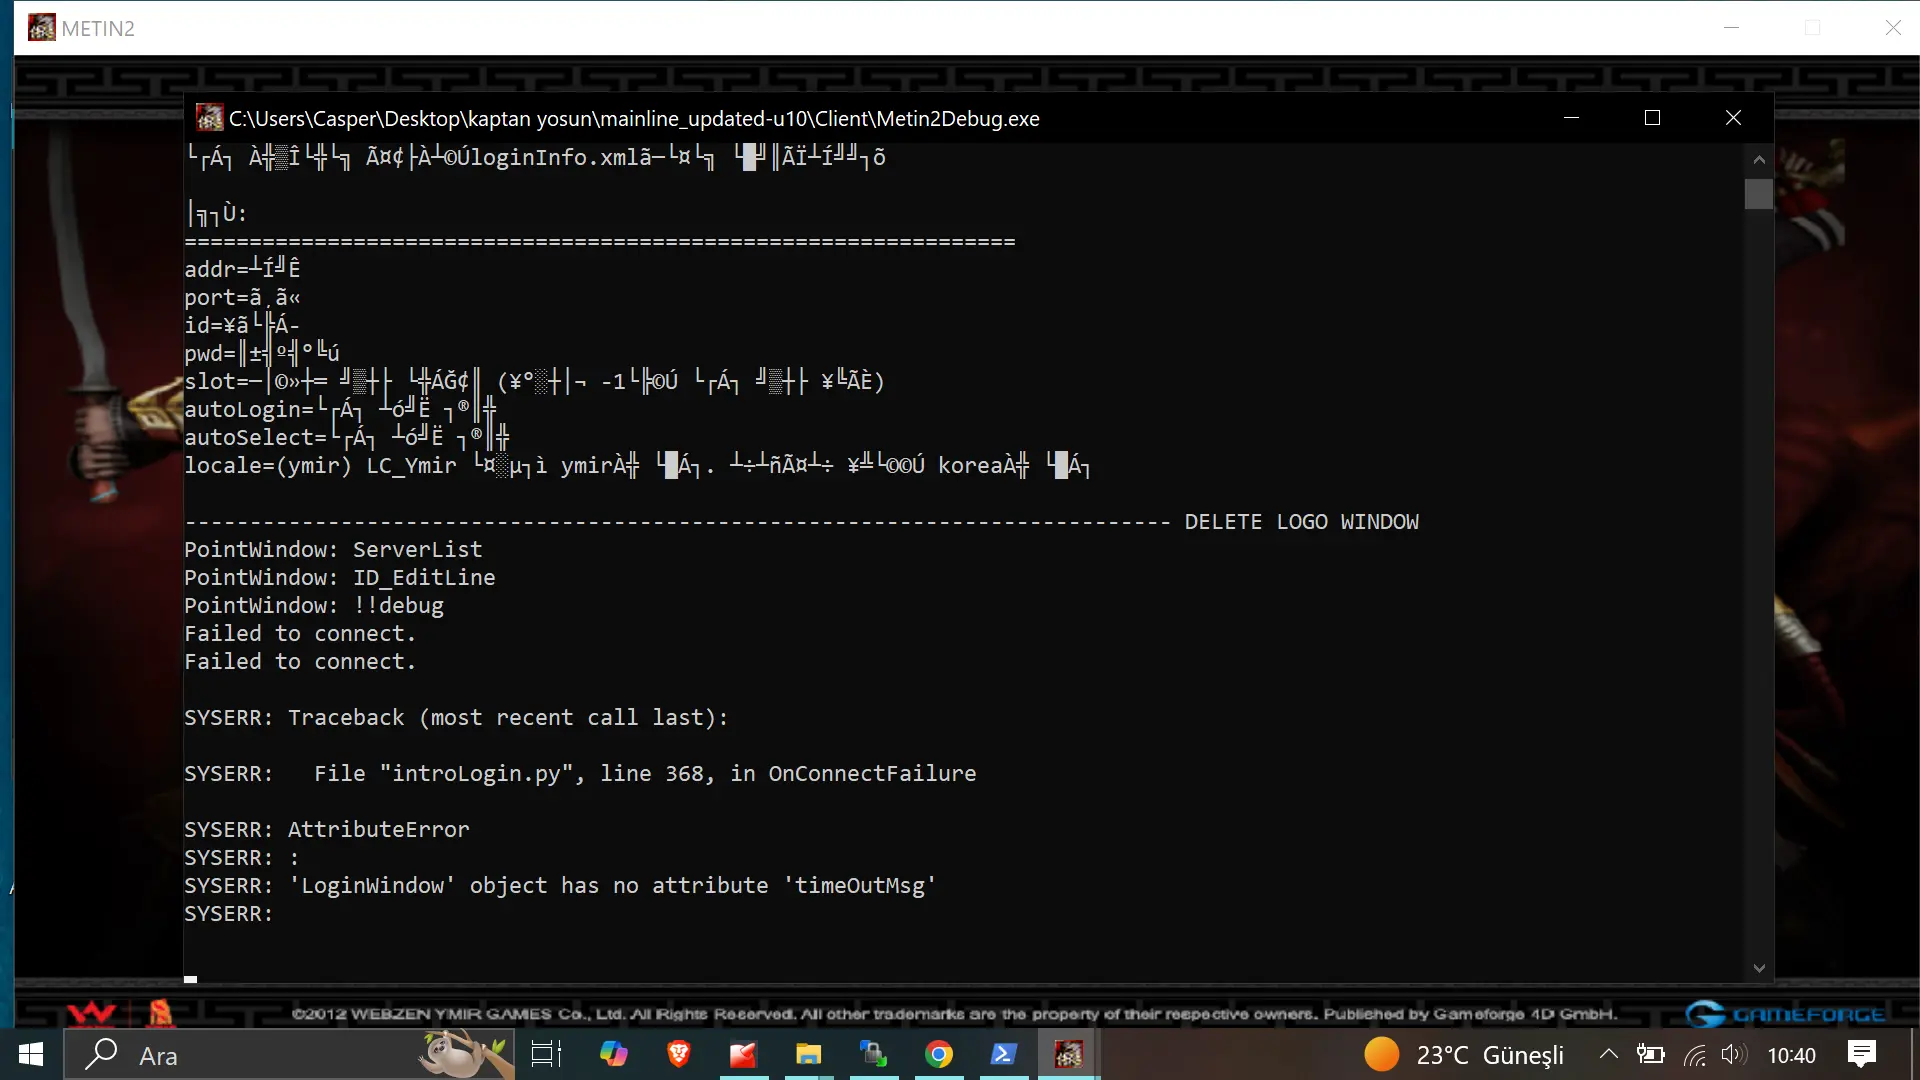Open the weather widget showing 23°C Güneşli

coord(1464,1055)
